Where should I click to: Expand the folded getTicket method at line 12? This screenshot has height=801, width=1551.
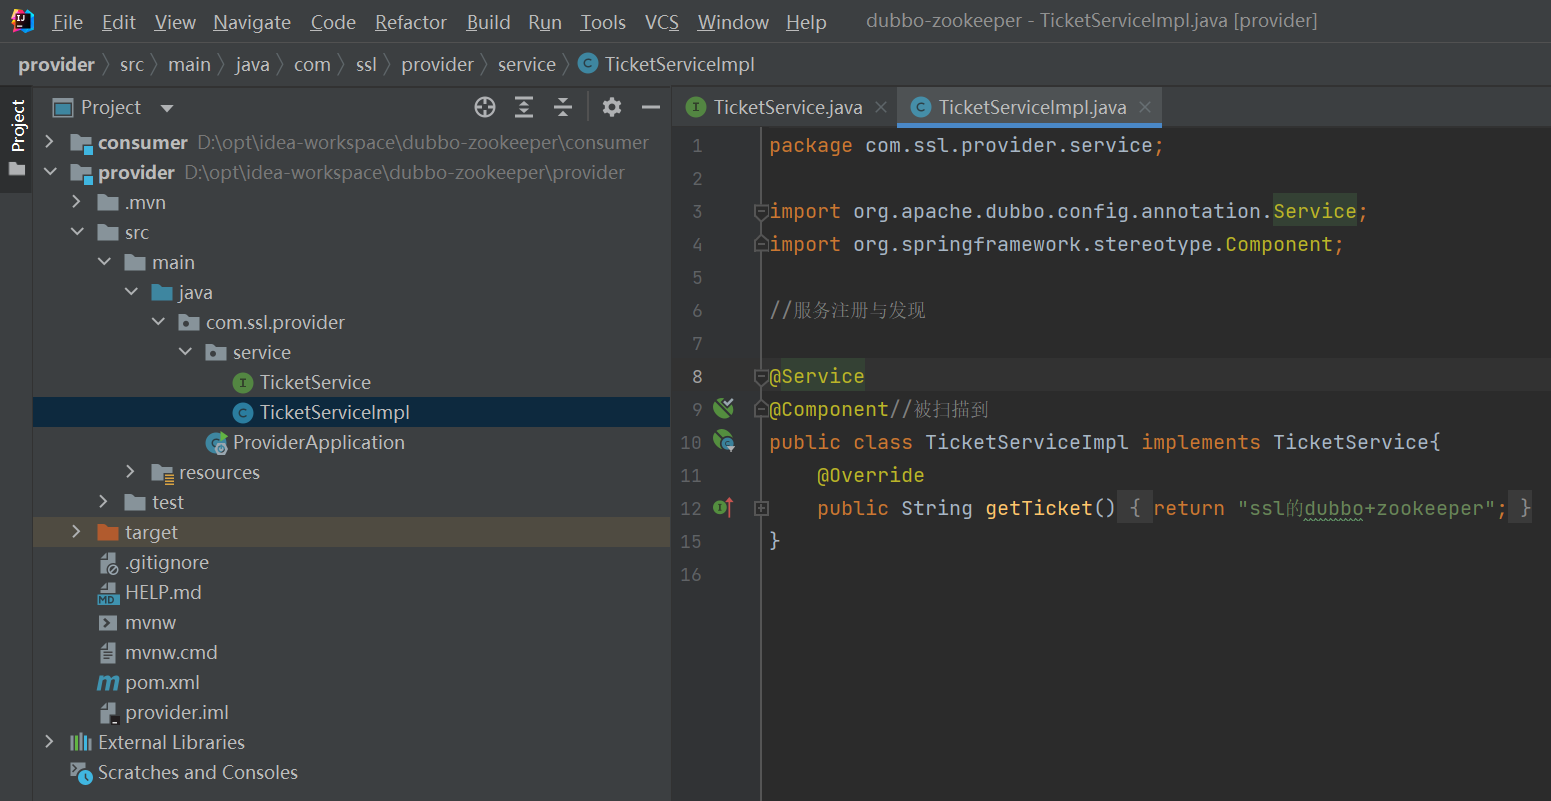761,508
